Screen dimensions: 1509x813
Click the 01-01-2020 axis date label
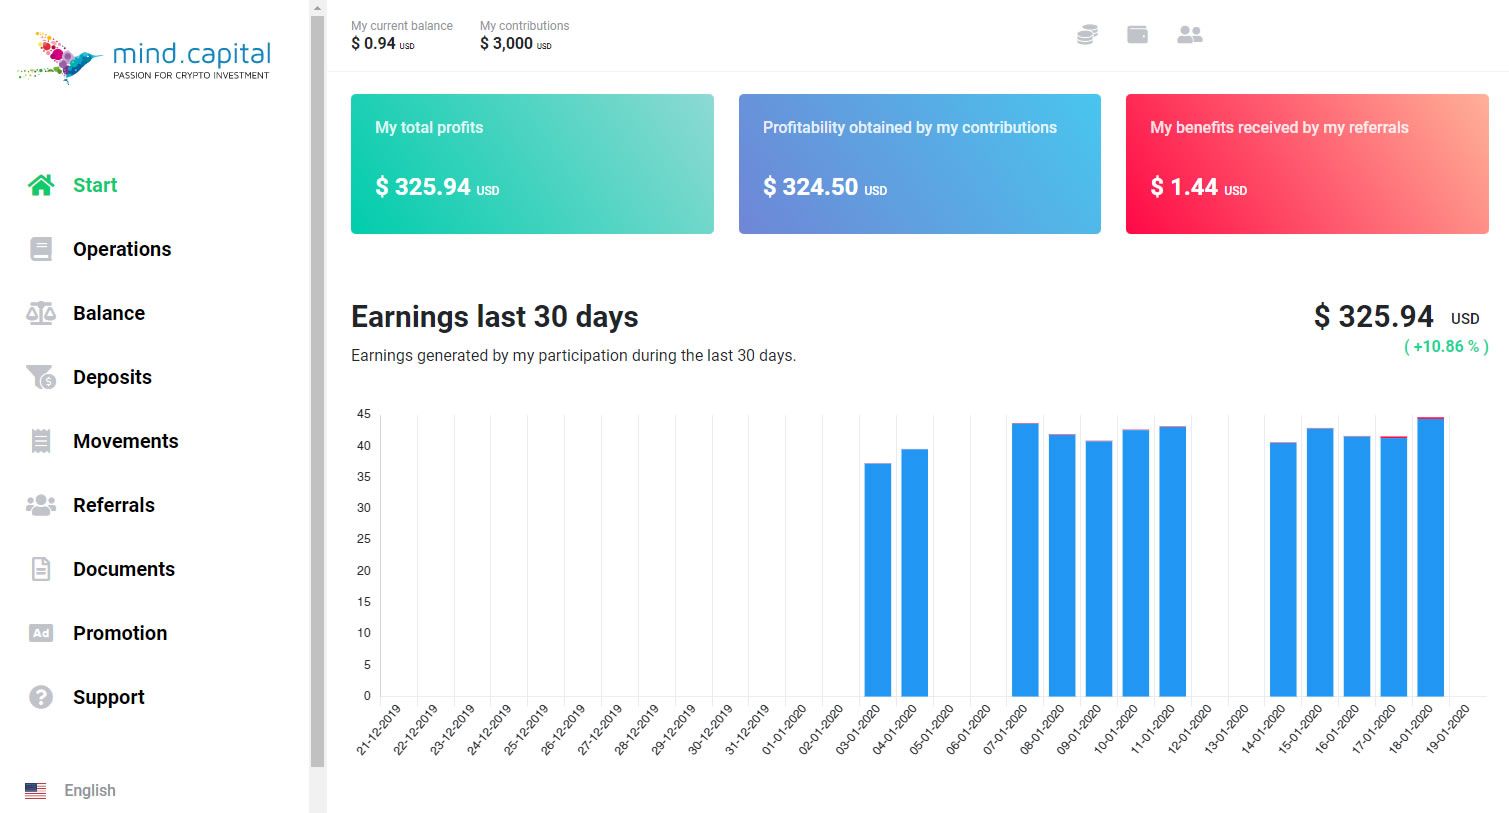tap(785, 730)
